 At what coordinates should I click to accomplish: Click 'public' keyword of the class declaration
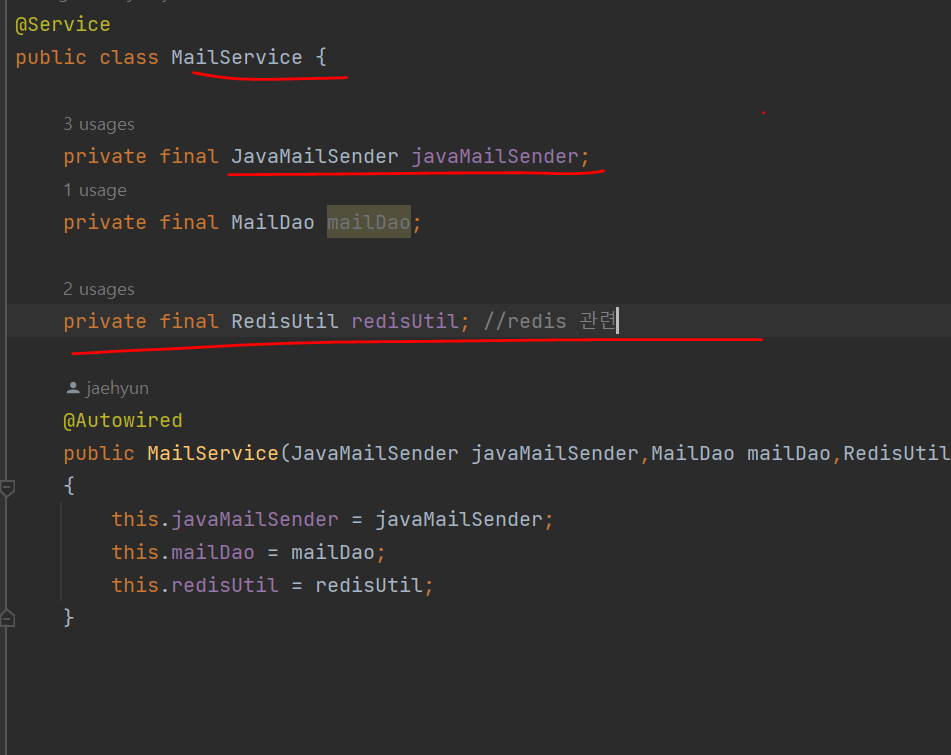tap(51, 58)
